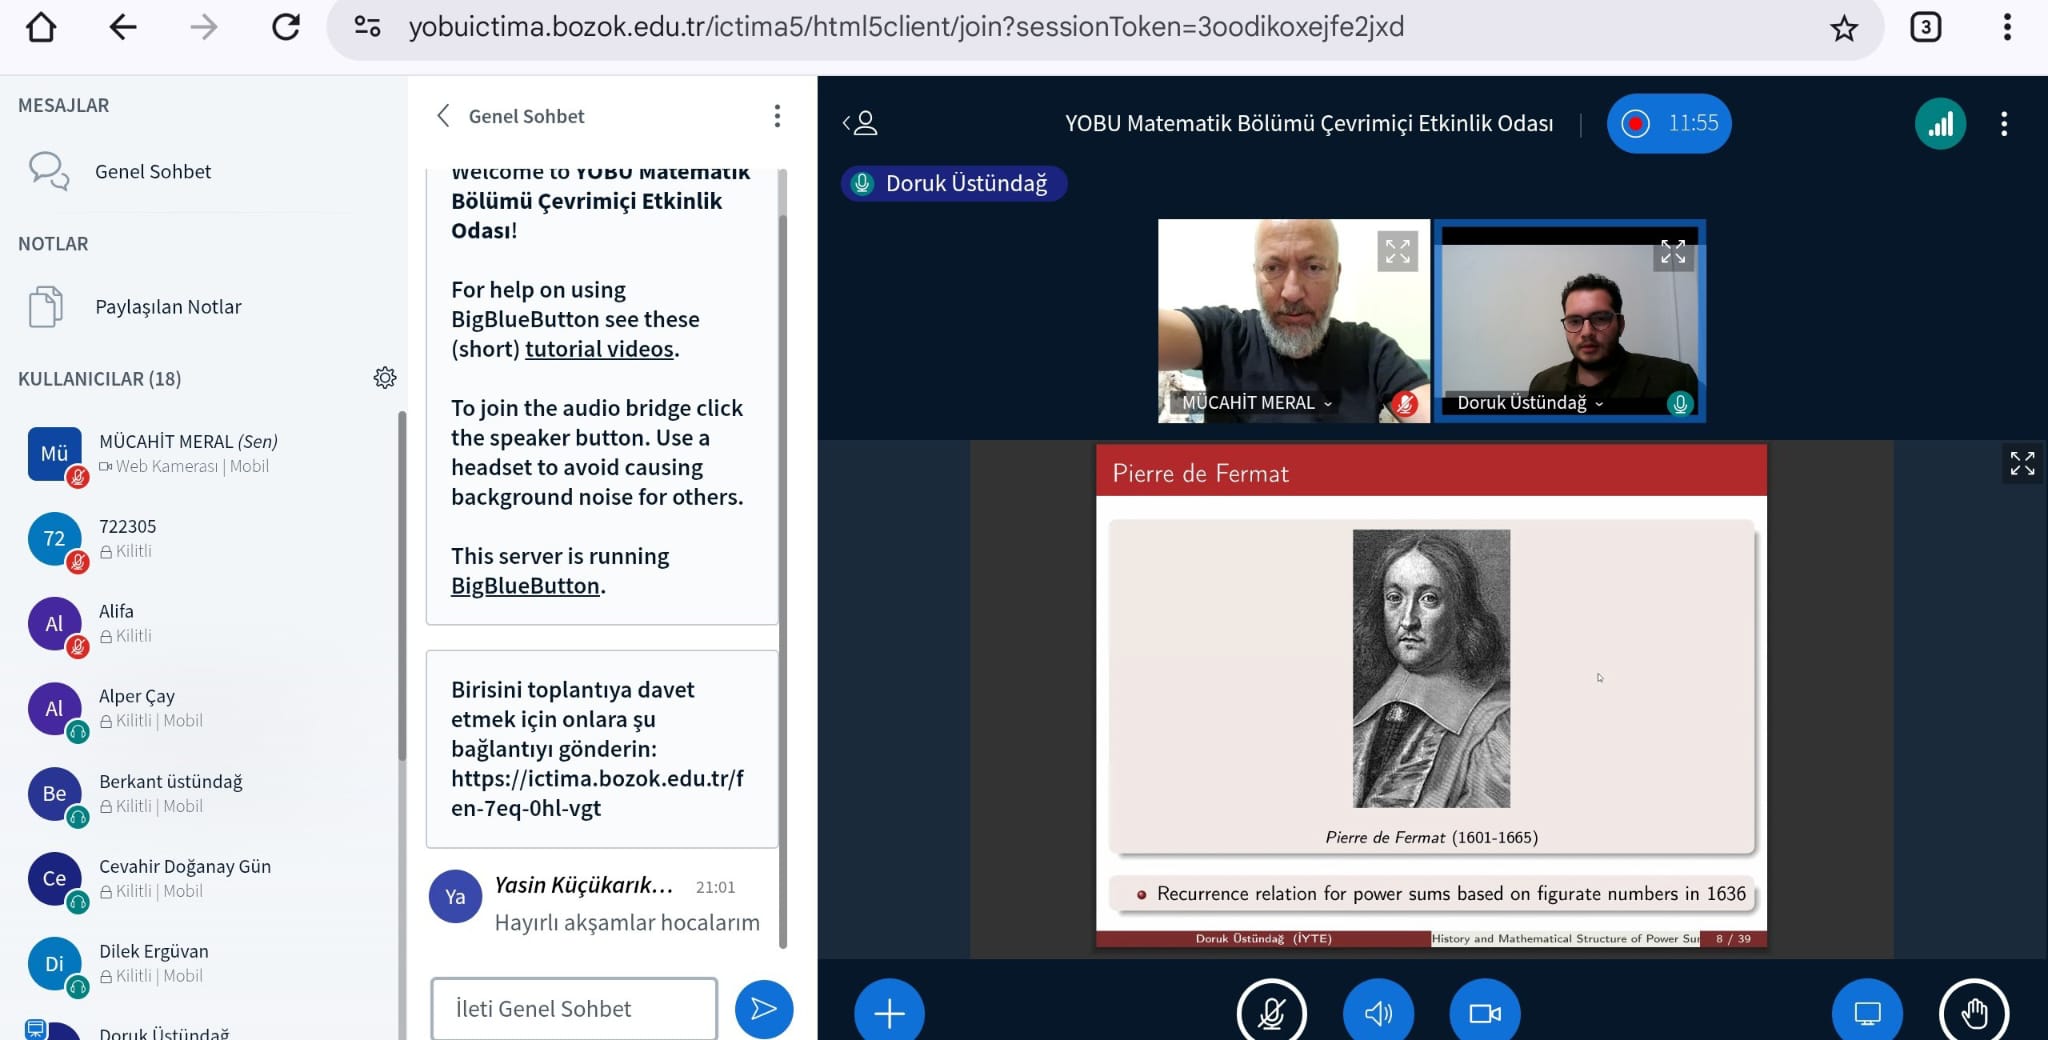Make the presentation slide fullscreen
The width and height of the screenshot is (2048, 1040).
tap(2022, 464)
